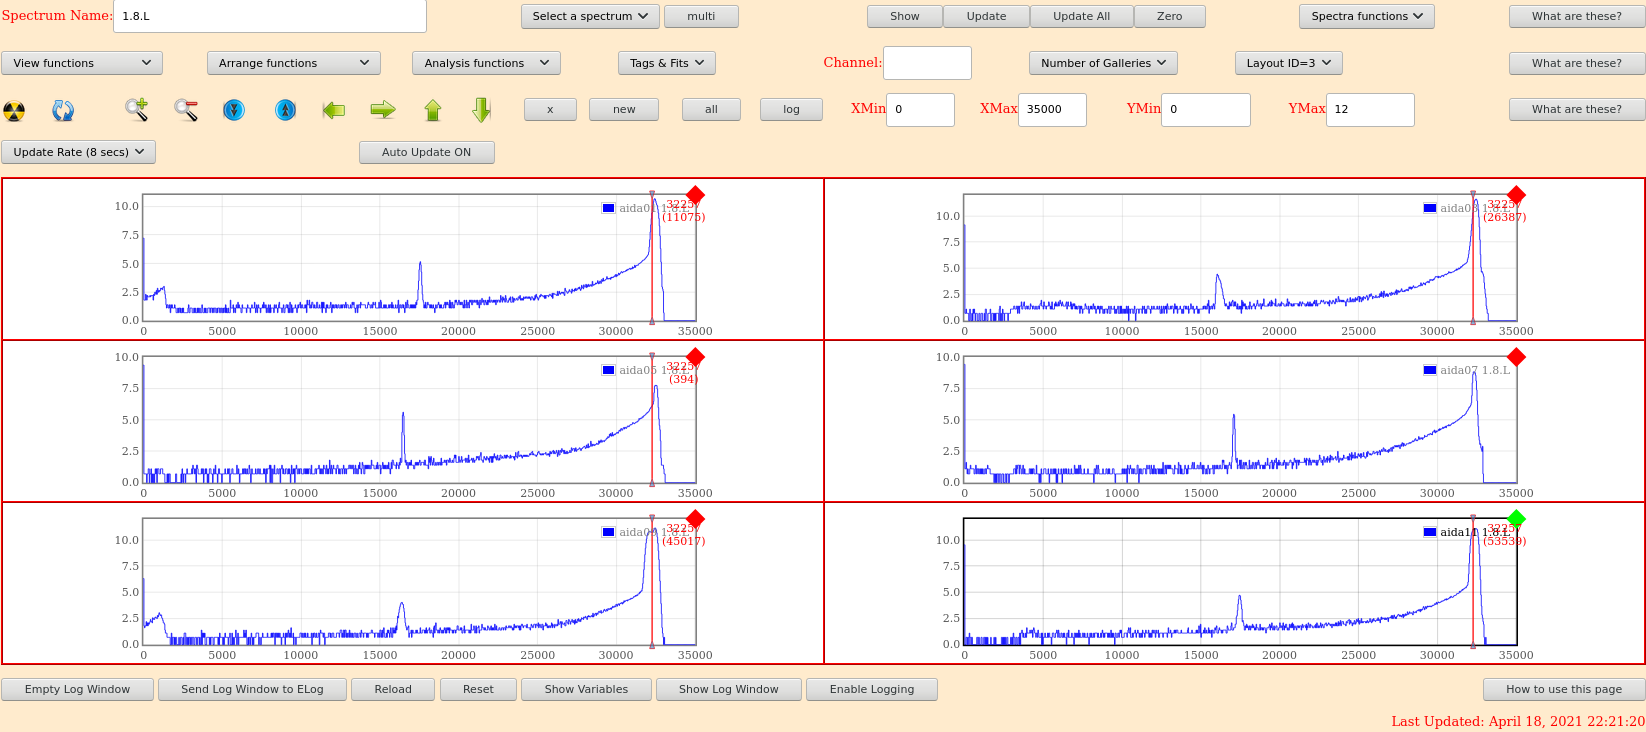Click the Update All button
This screenshot has width=1646, height=732.
(1081, 16)
